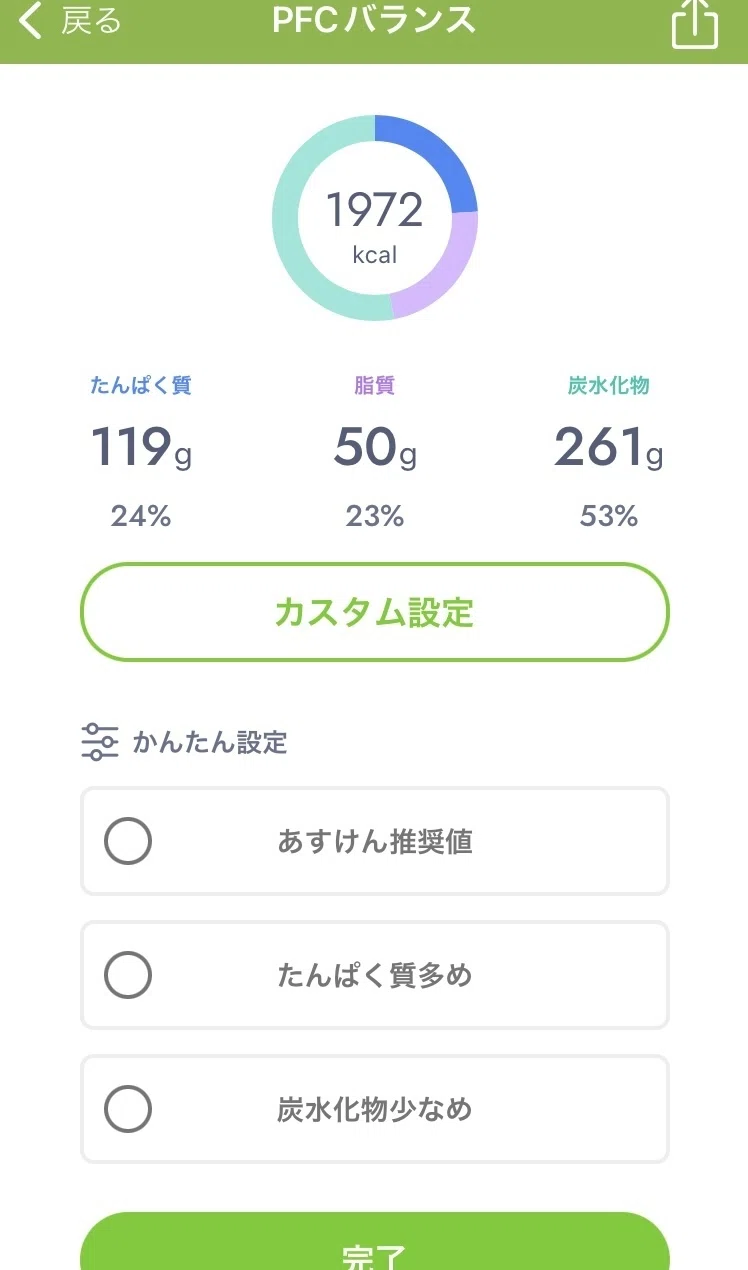Tap the green 完了 button
748x1270 pixels.
pyautogui.click(x=374, y=1243)
